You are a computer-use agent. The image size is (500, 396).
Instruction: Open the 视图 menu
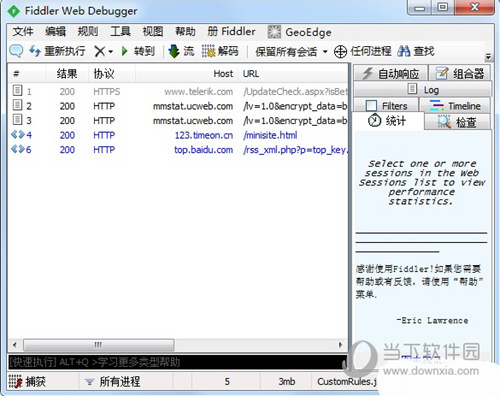click(x=153, y=32)
